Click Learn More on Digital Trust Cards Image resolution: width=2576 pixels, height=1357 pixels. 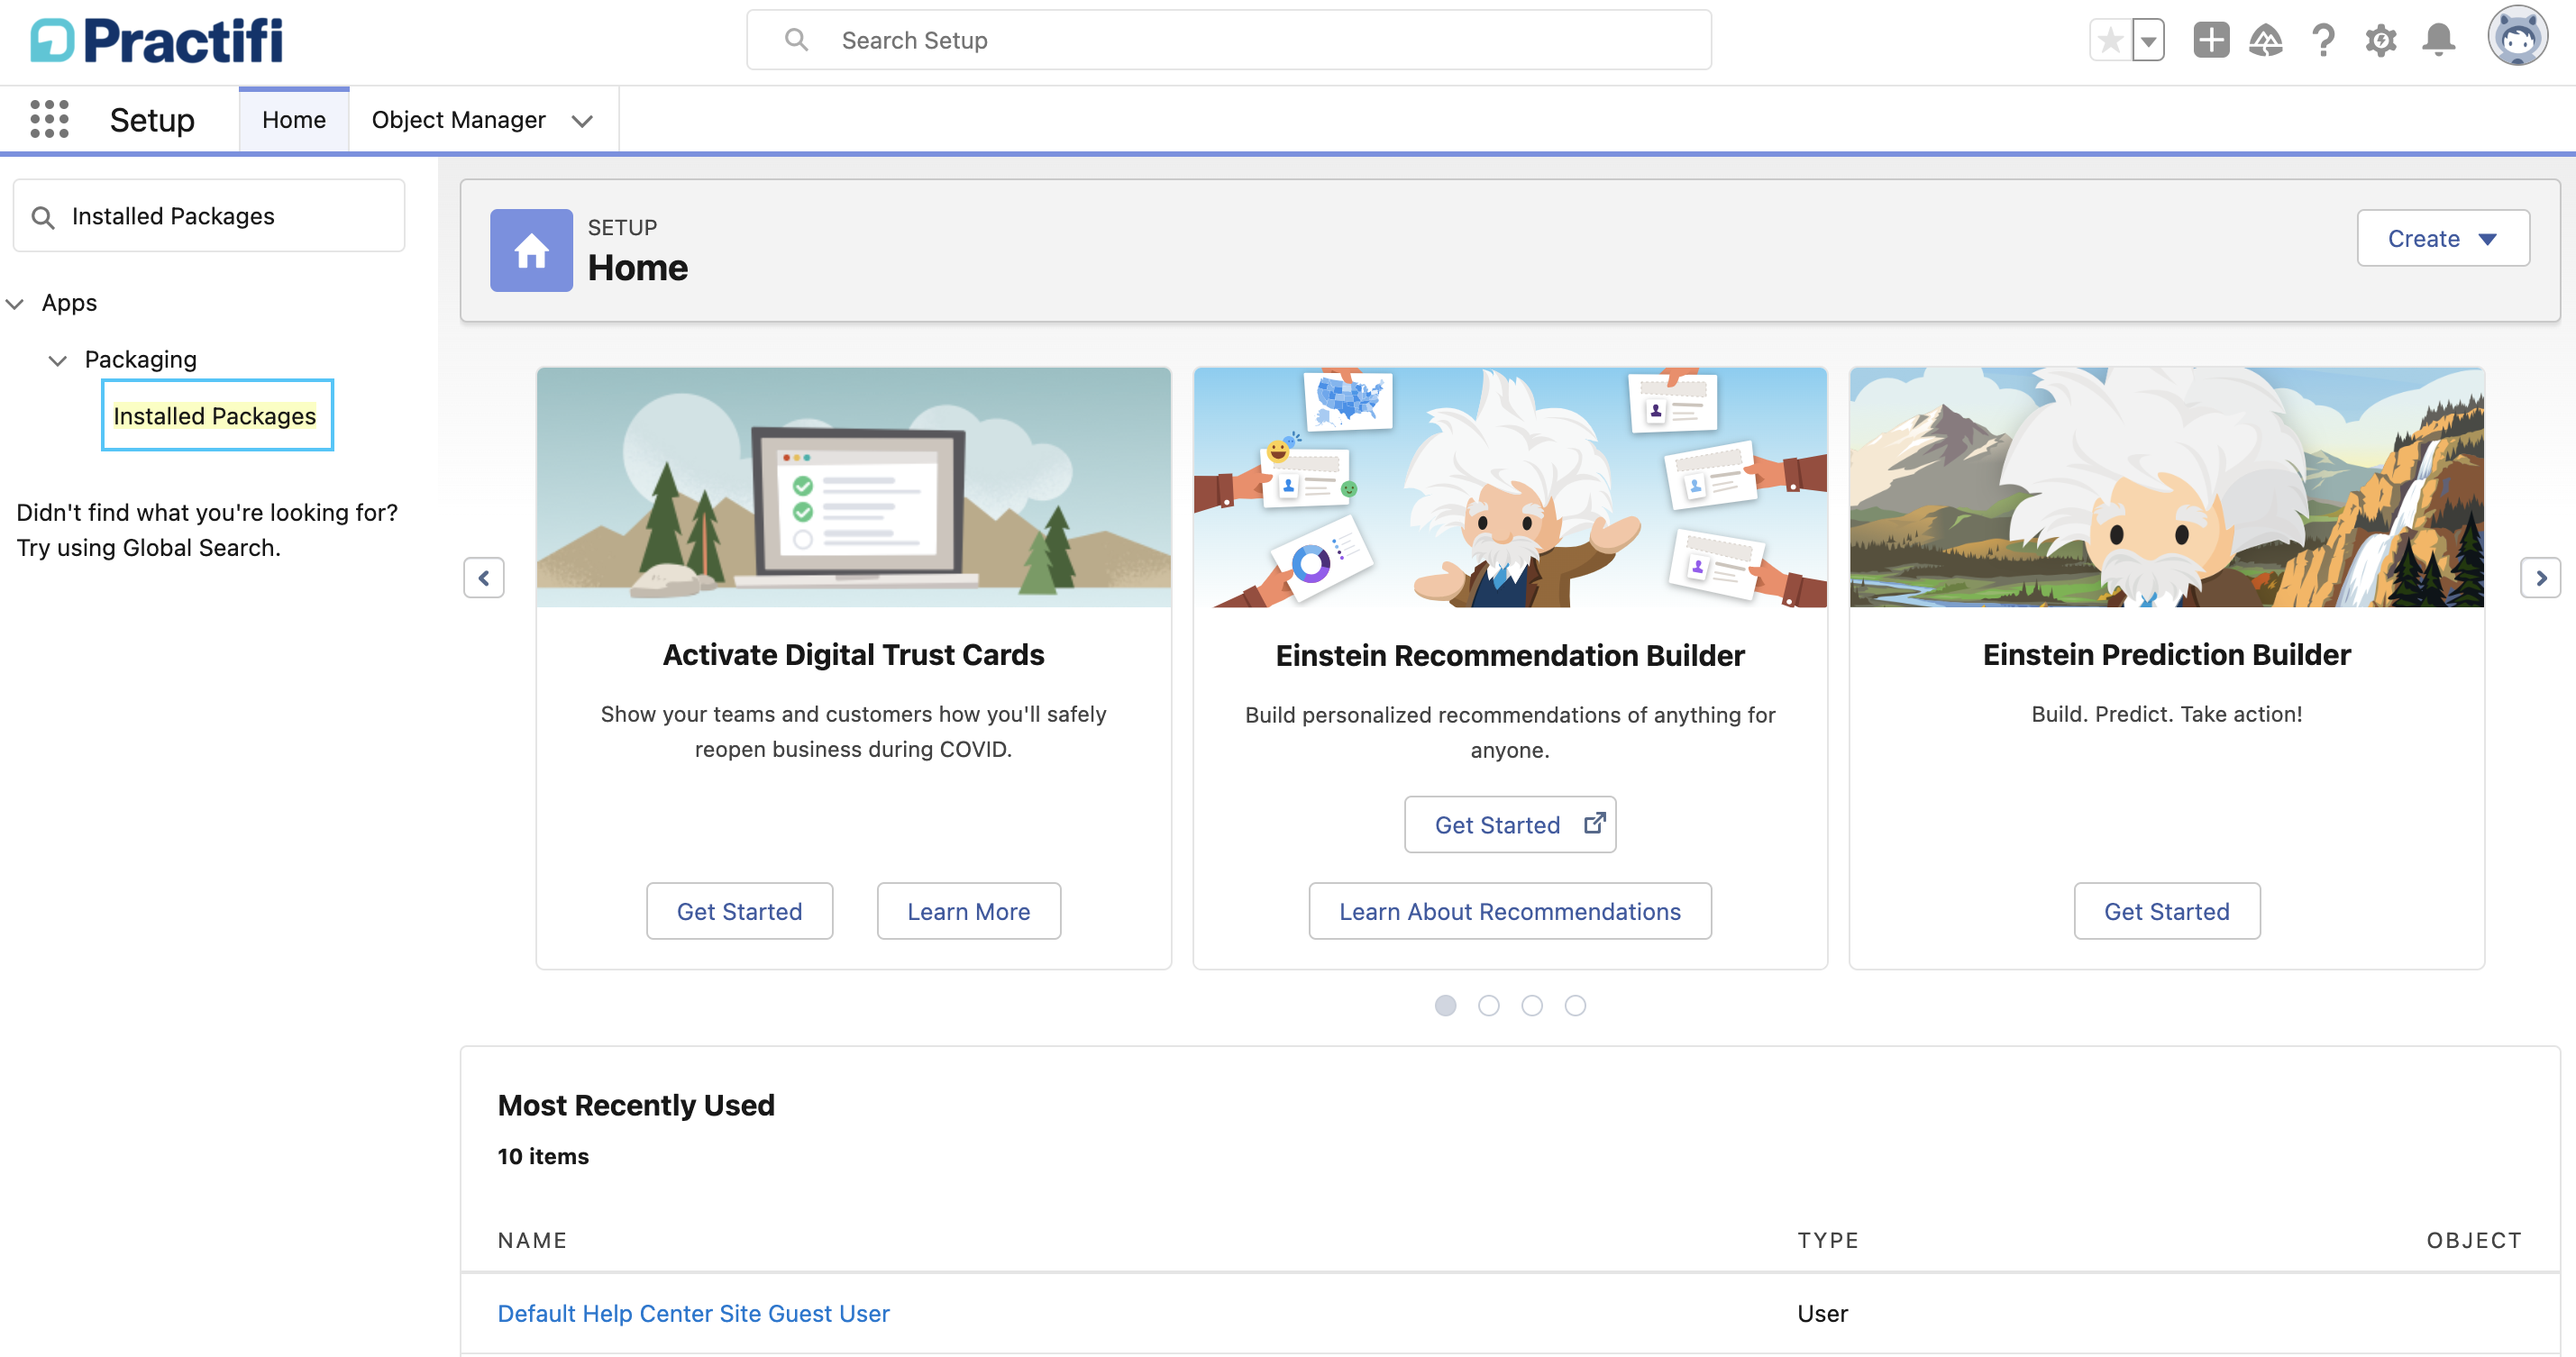click(968, 911)
